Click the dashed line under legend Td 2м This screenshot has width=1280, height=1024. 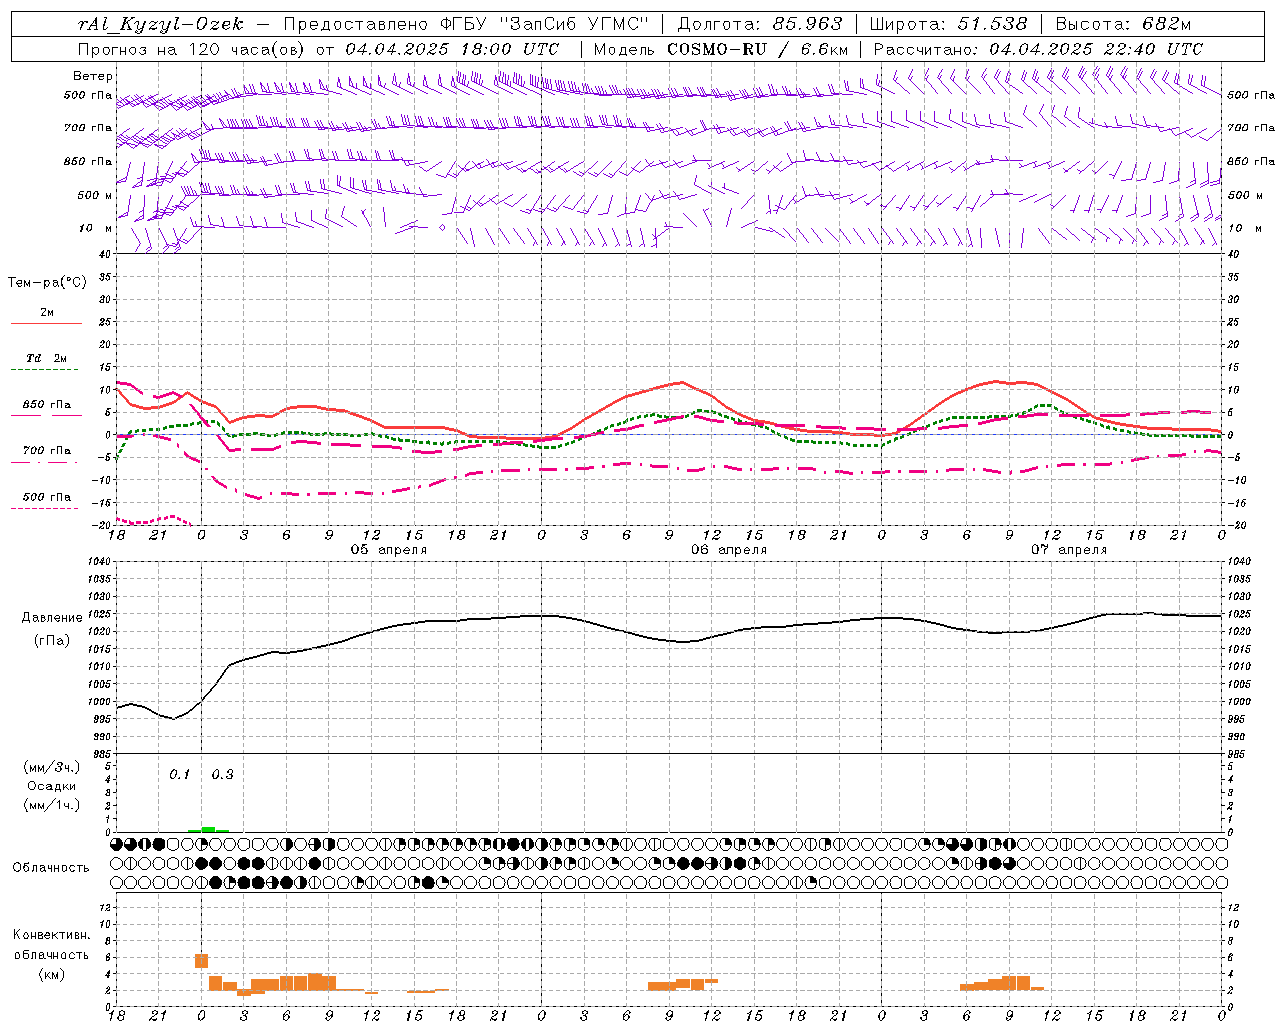[44, 370]
